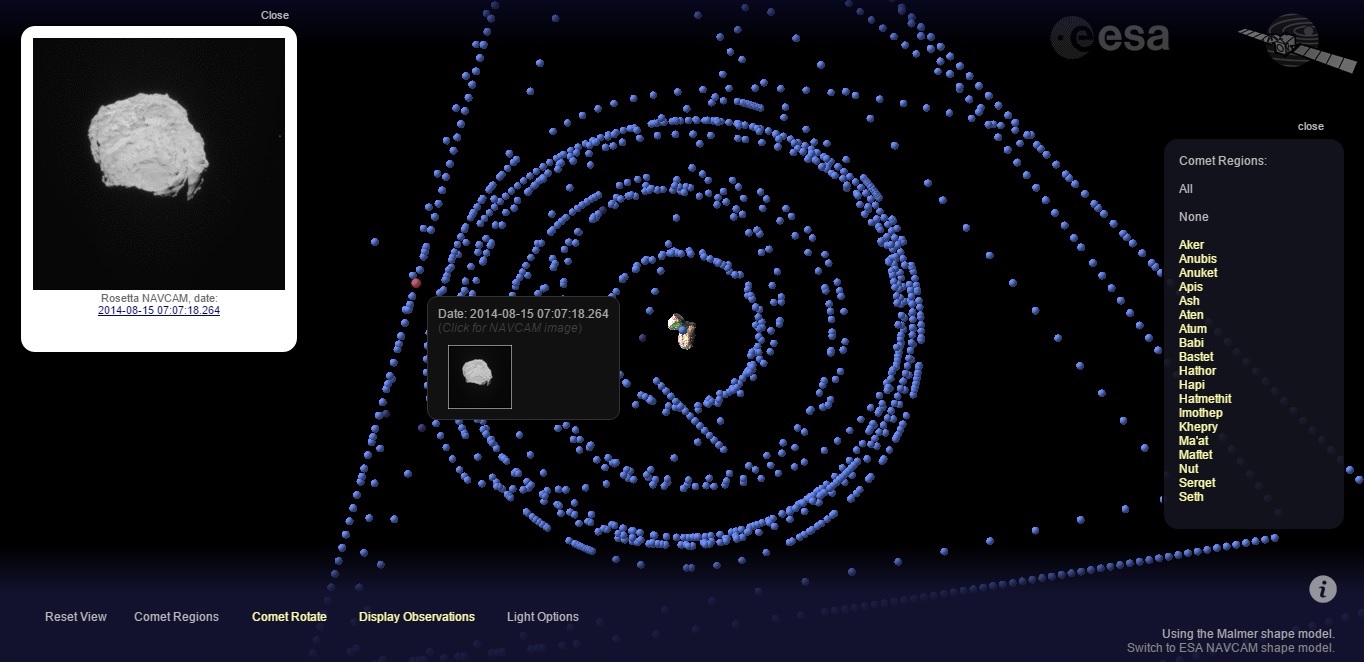
Task: Click the ESA logo
Action: click(x=1110, y=38)
